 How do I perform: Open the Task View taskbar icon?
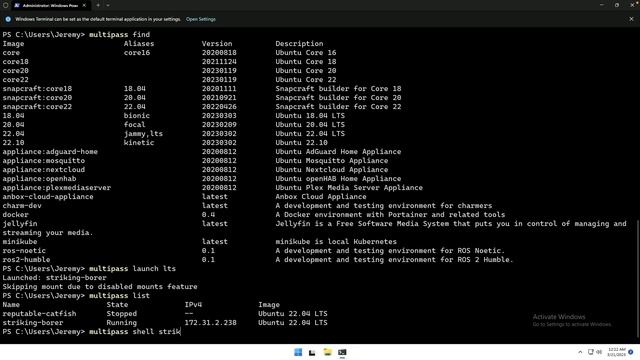pos(312,352)
